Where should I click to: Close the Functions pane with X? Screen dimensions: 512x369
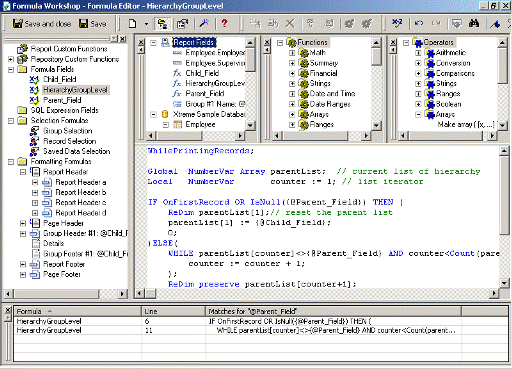tap(267, 42)
